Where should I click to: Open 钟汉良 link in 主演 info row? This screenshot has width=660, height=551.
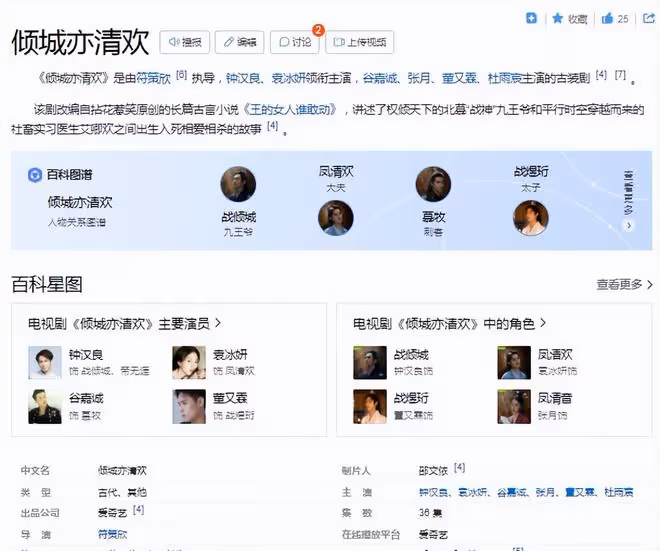click(434, 492)
